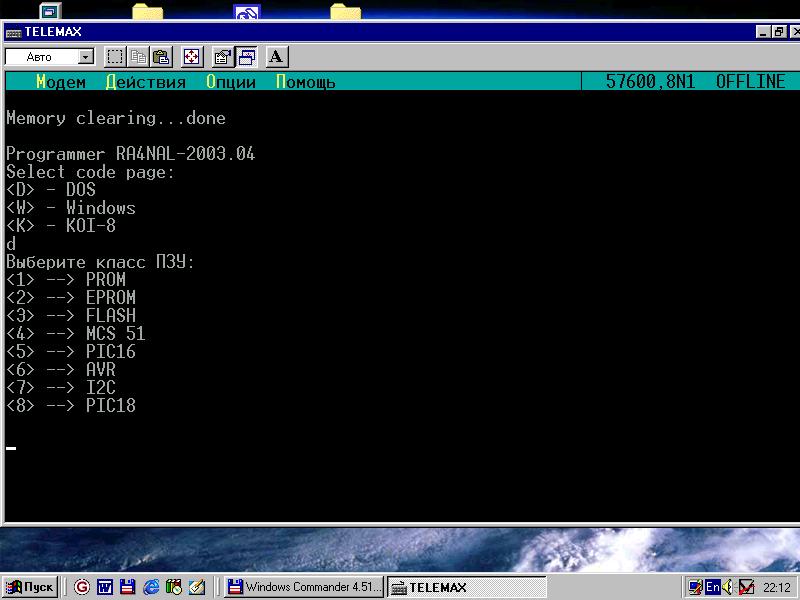Open the En language indicator in tray
This screenshot has height=600, width=800.
click(712, 588)
